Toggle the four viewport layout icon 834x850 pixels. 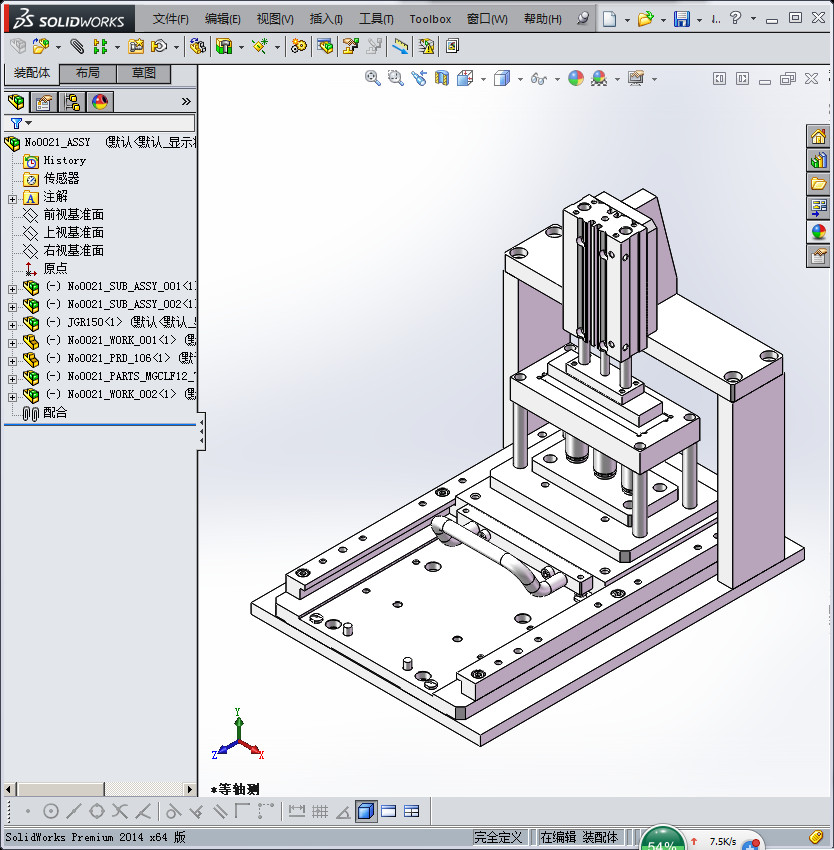tap(412, 812)
